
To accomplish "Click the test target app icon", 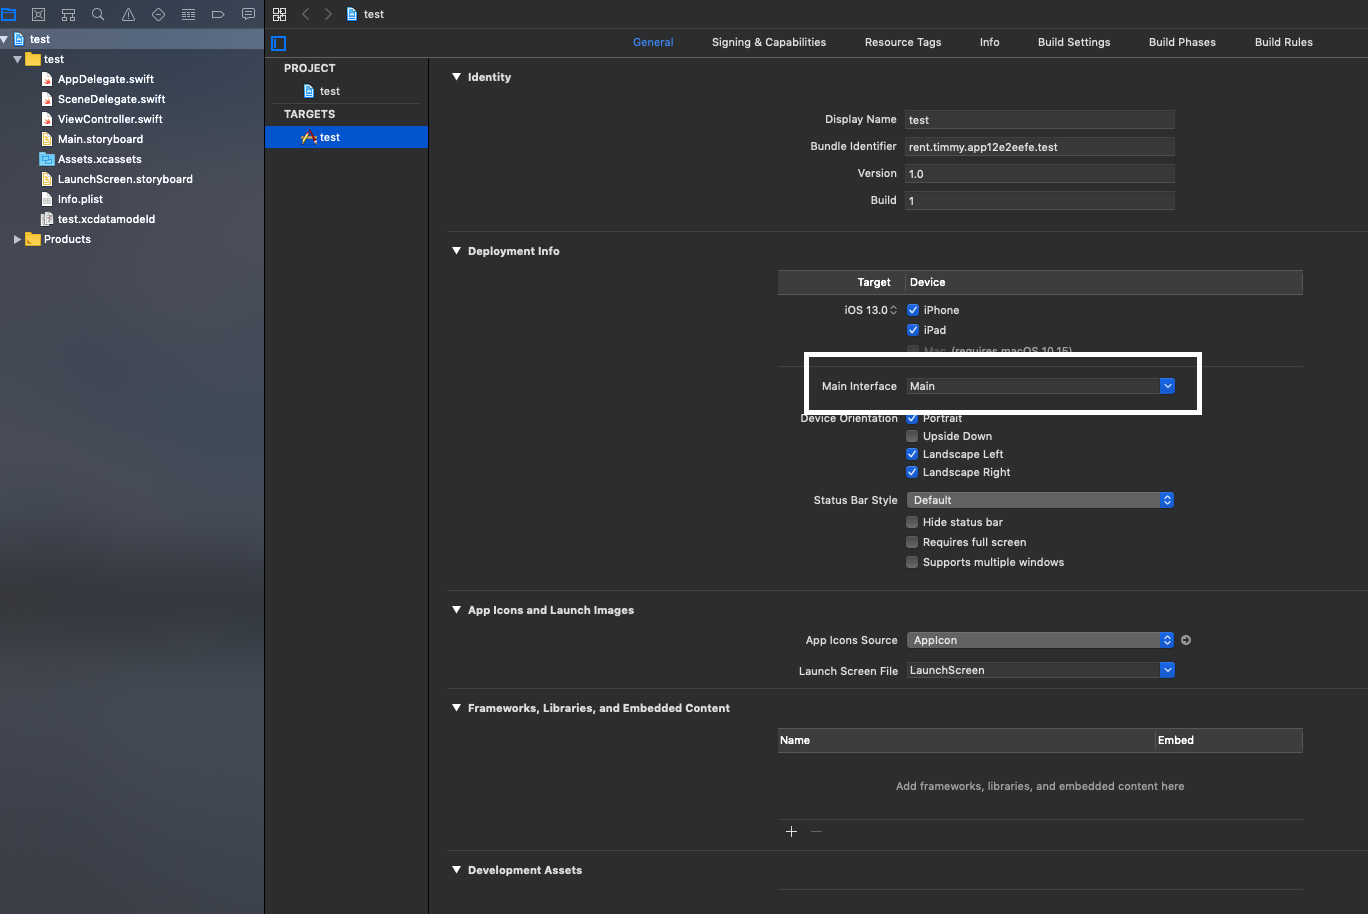I will pyautogui.click(x=309, y=137).
